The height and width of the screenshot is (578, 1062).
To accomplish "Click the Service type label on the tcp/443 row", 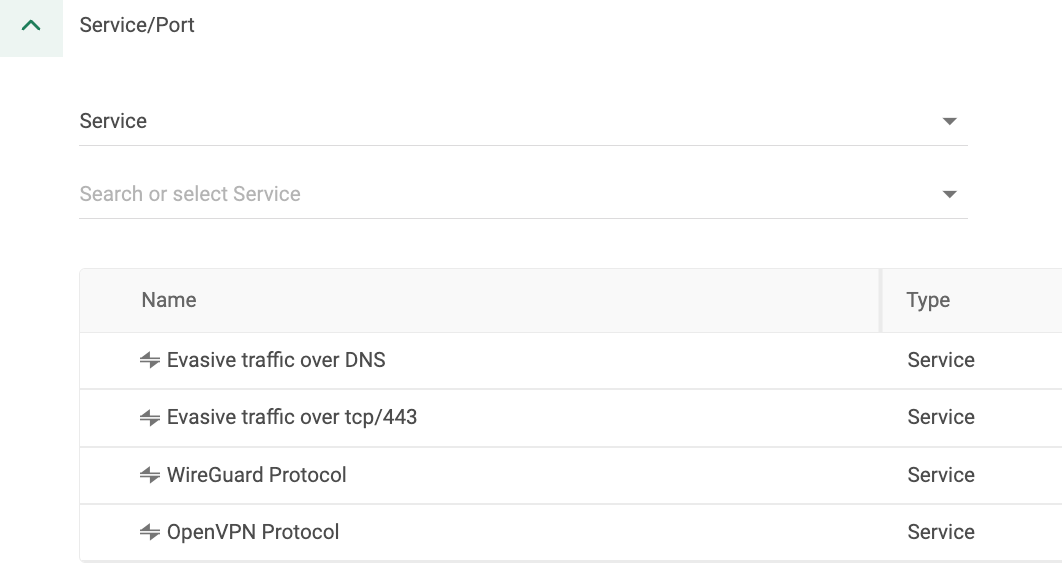I will click(x=940, y=417).
